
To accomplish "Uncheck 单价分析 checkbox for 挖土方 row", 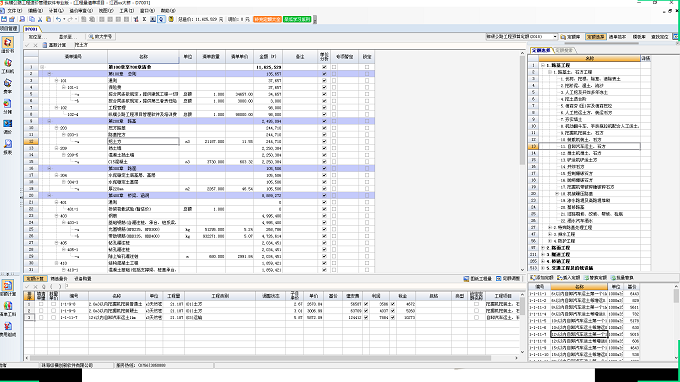I will coord(324,141).
